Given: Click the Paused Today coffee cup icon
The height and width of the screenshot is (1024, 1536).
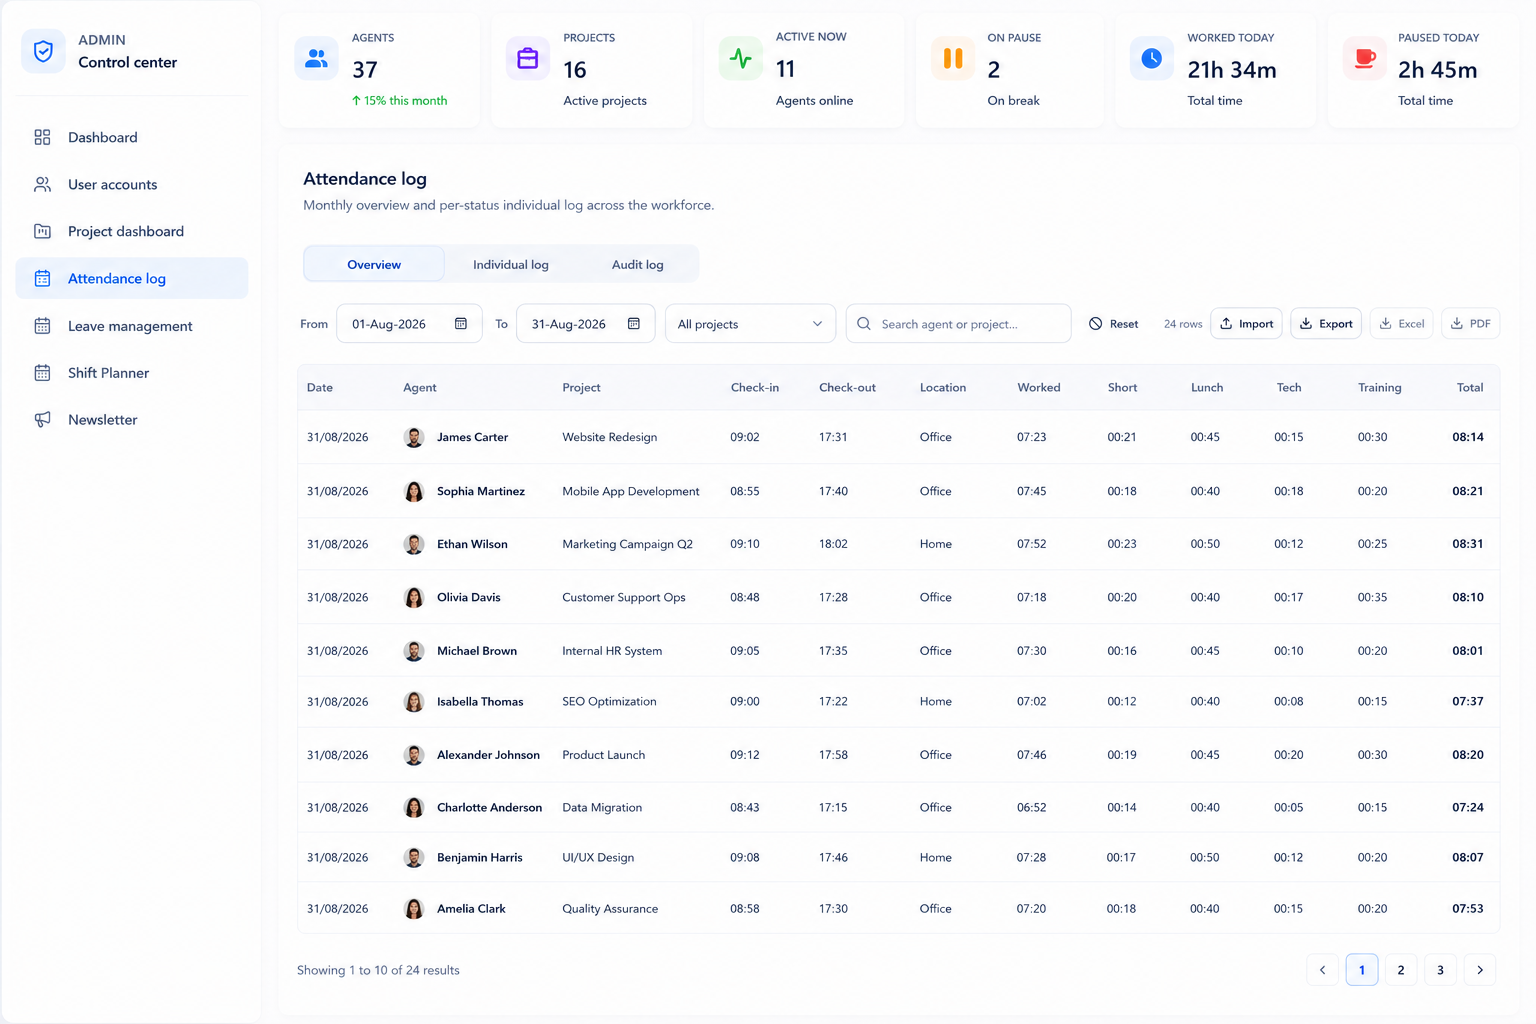Looking at the screenshot, I should click(1364, 58).
